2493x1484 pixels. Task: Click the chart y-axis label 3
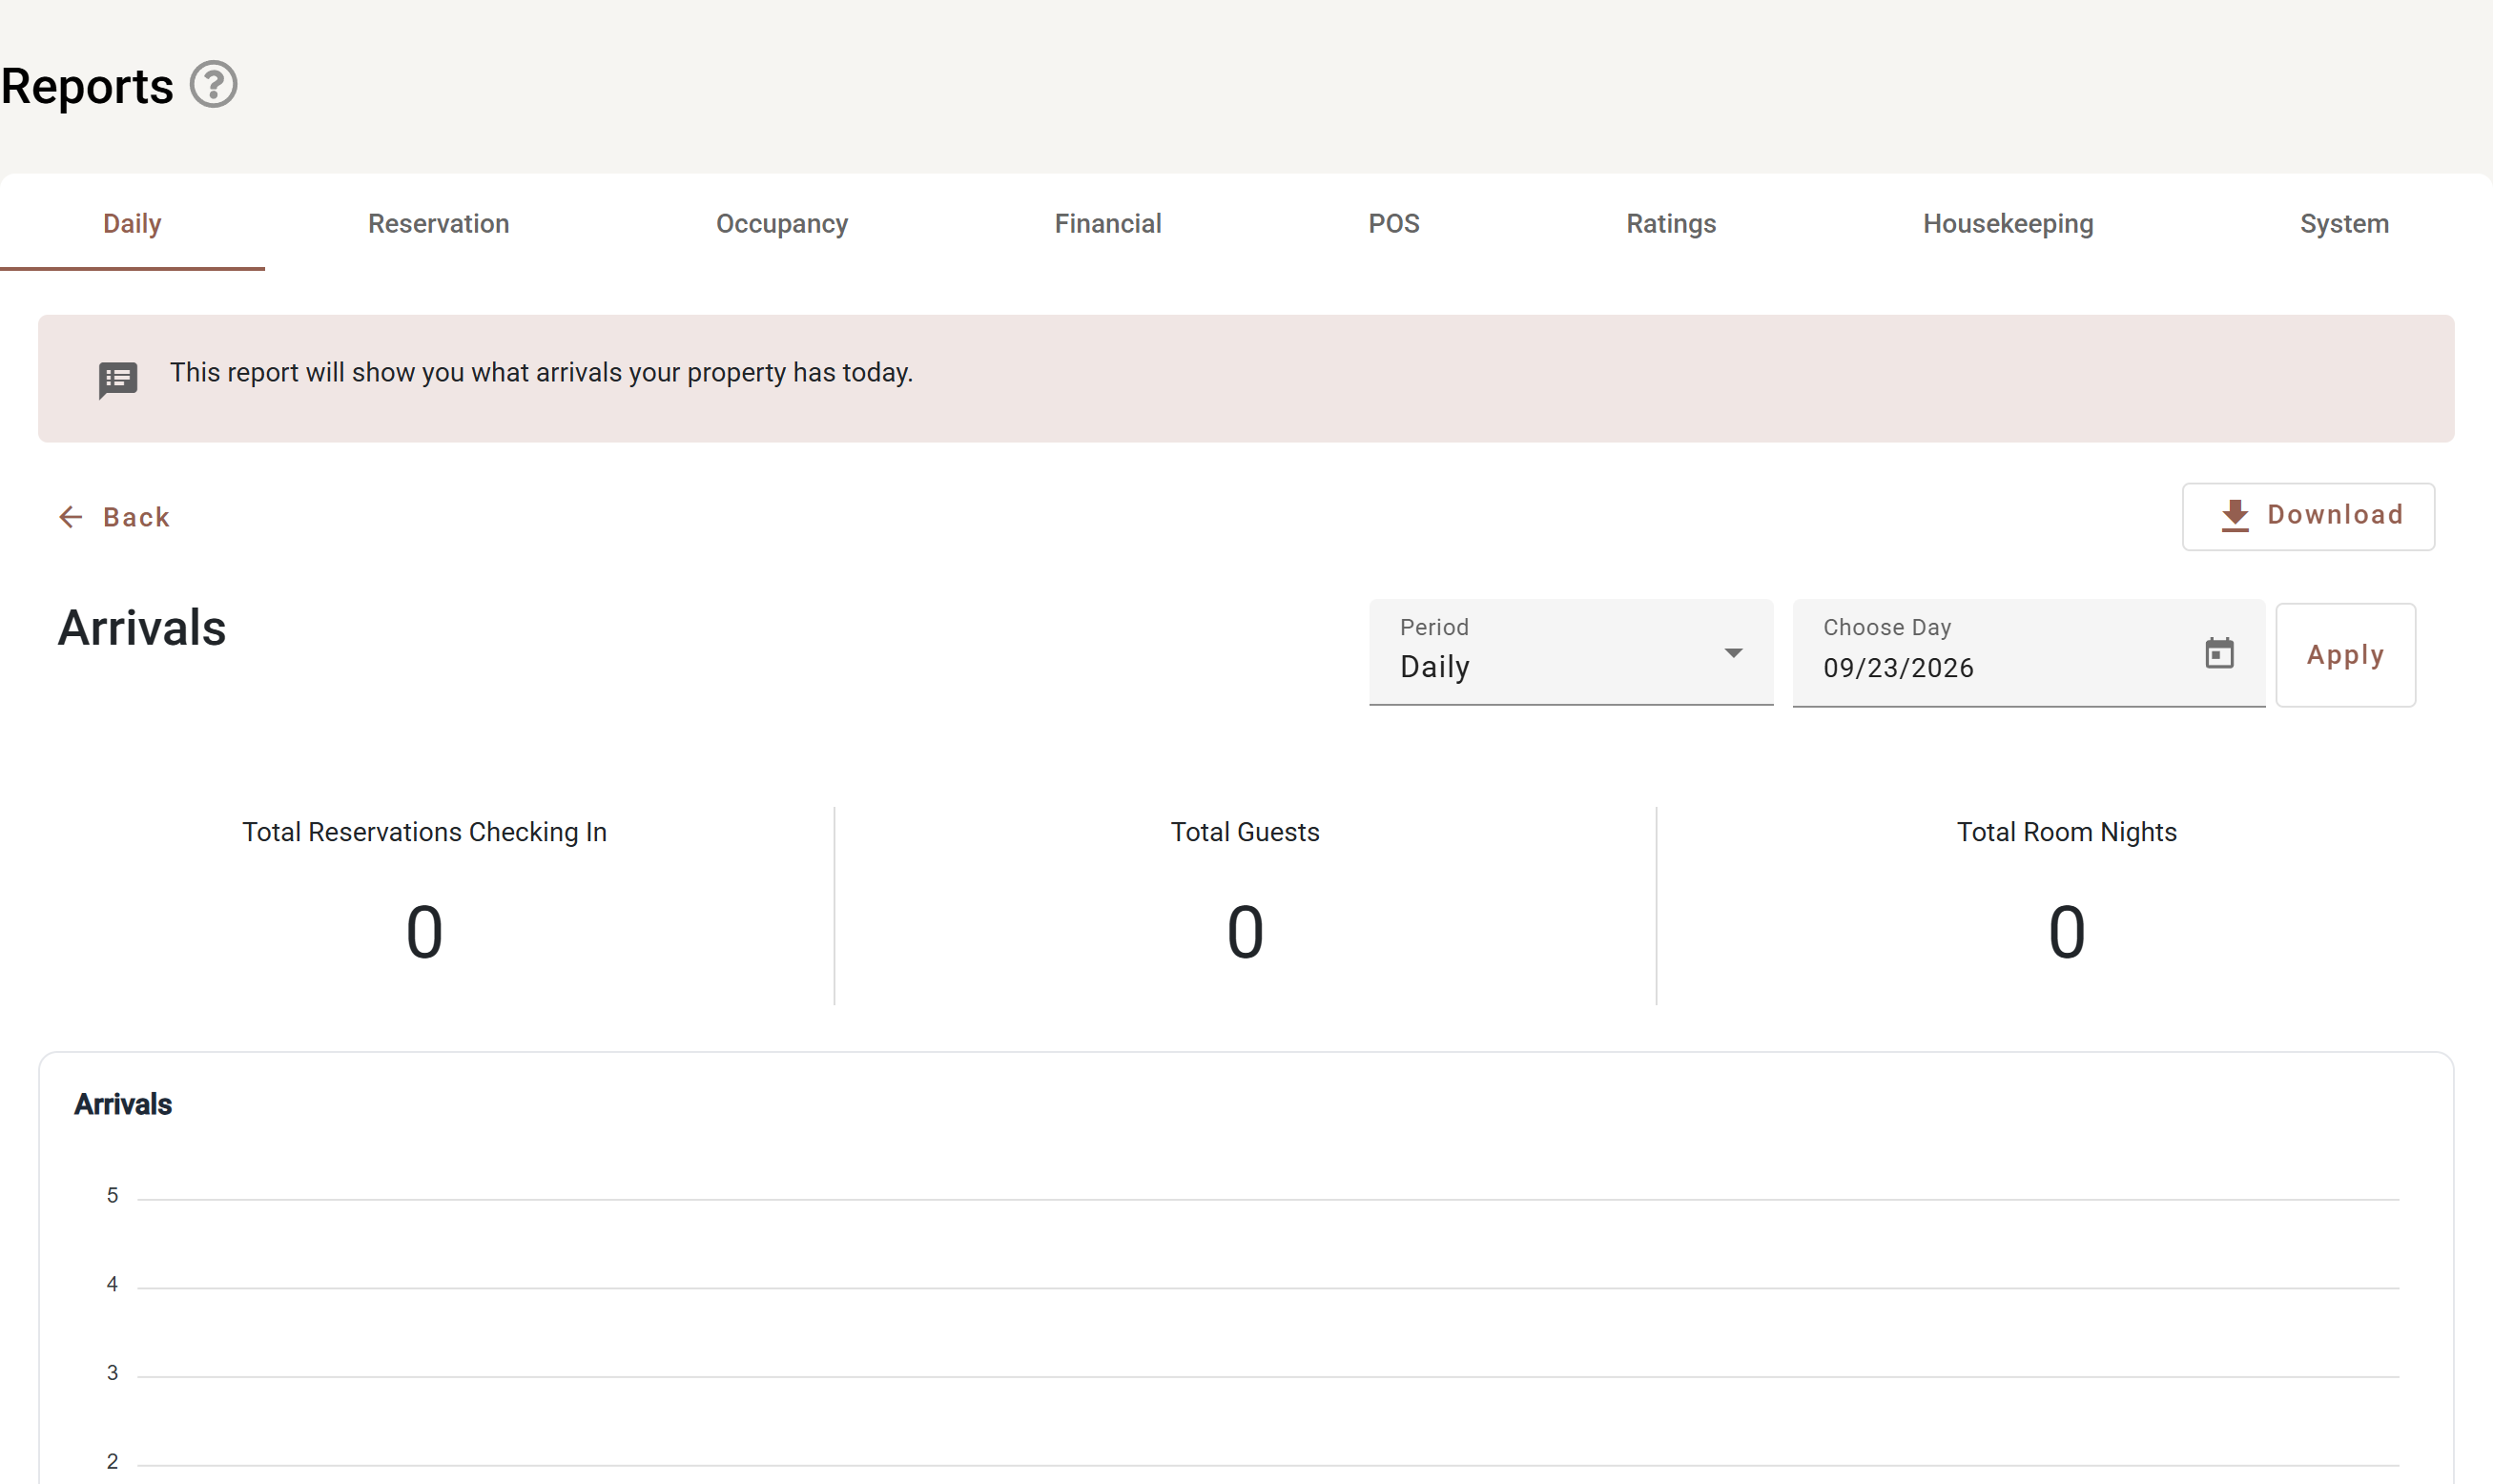(x=112, y=1373)
